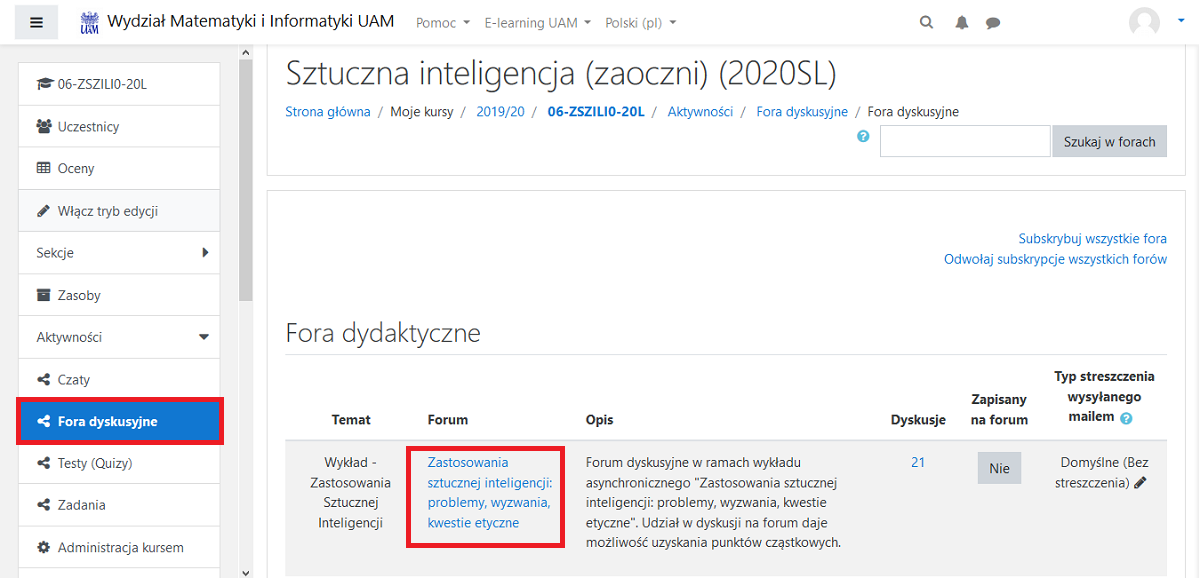Click Nie to subscribe to the forum
This screenshot has width=1200, height=580.
(999, 467)
